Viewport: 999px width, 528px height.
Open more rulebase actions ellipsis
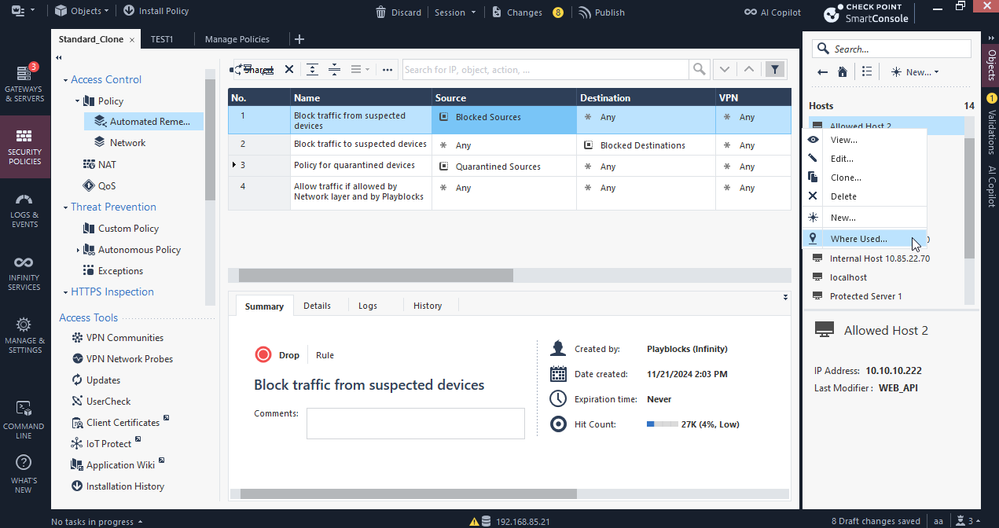coord(387,69)
